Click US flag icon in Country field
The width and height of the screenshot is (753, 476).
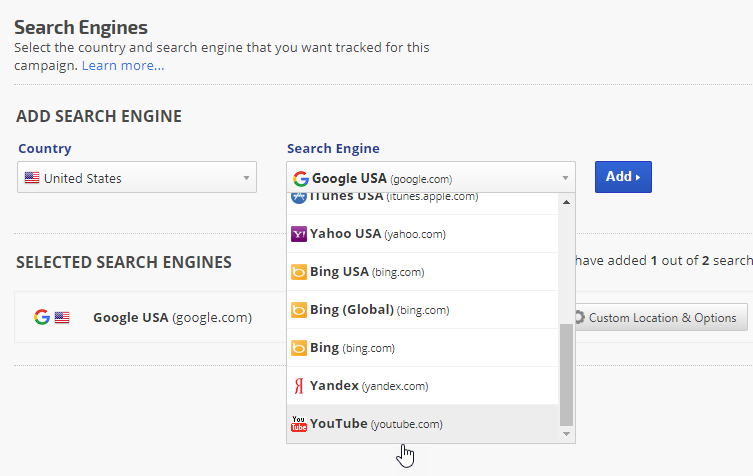tap(32, 178)
